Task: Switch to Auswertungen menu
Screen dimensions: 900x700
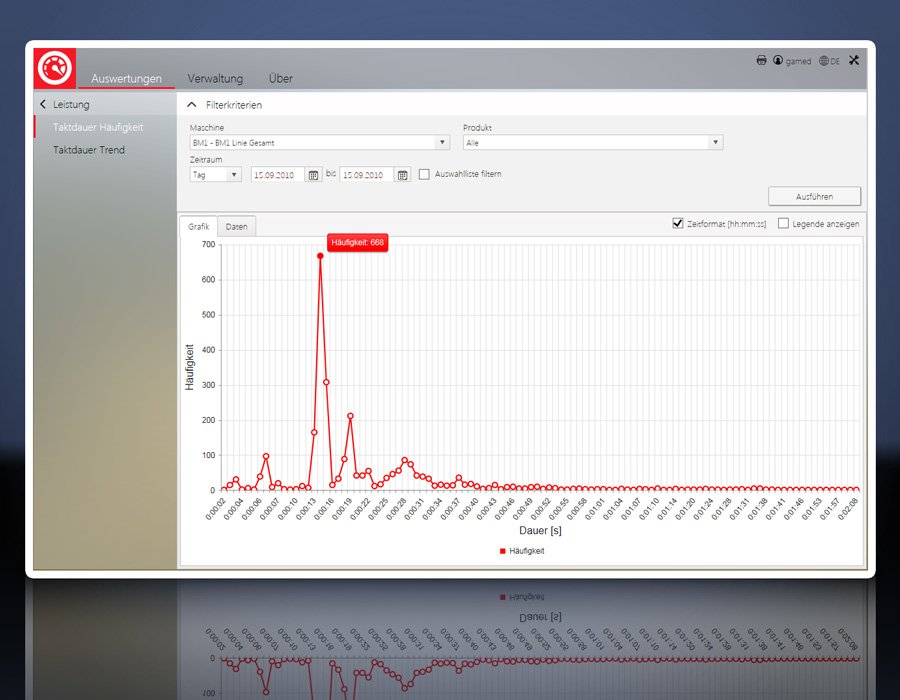Action: click(x=126, y=79)
